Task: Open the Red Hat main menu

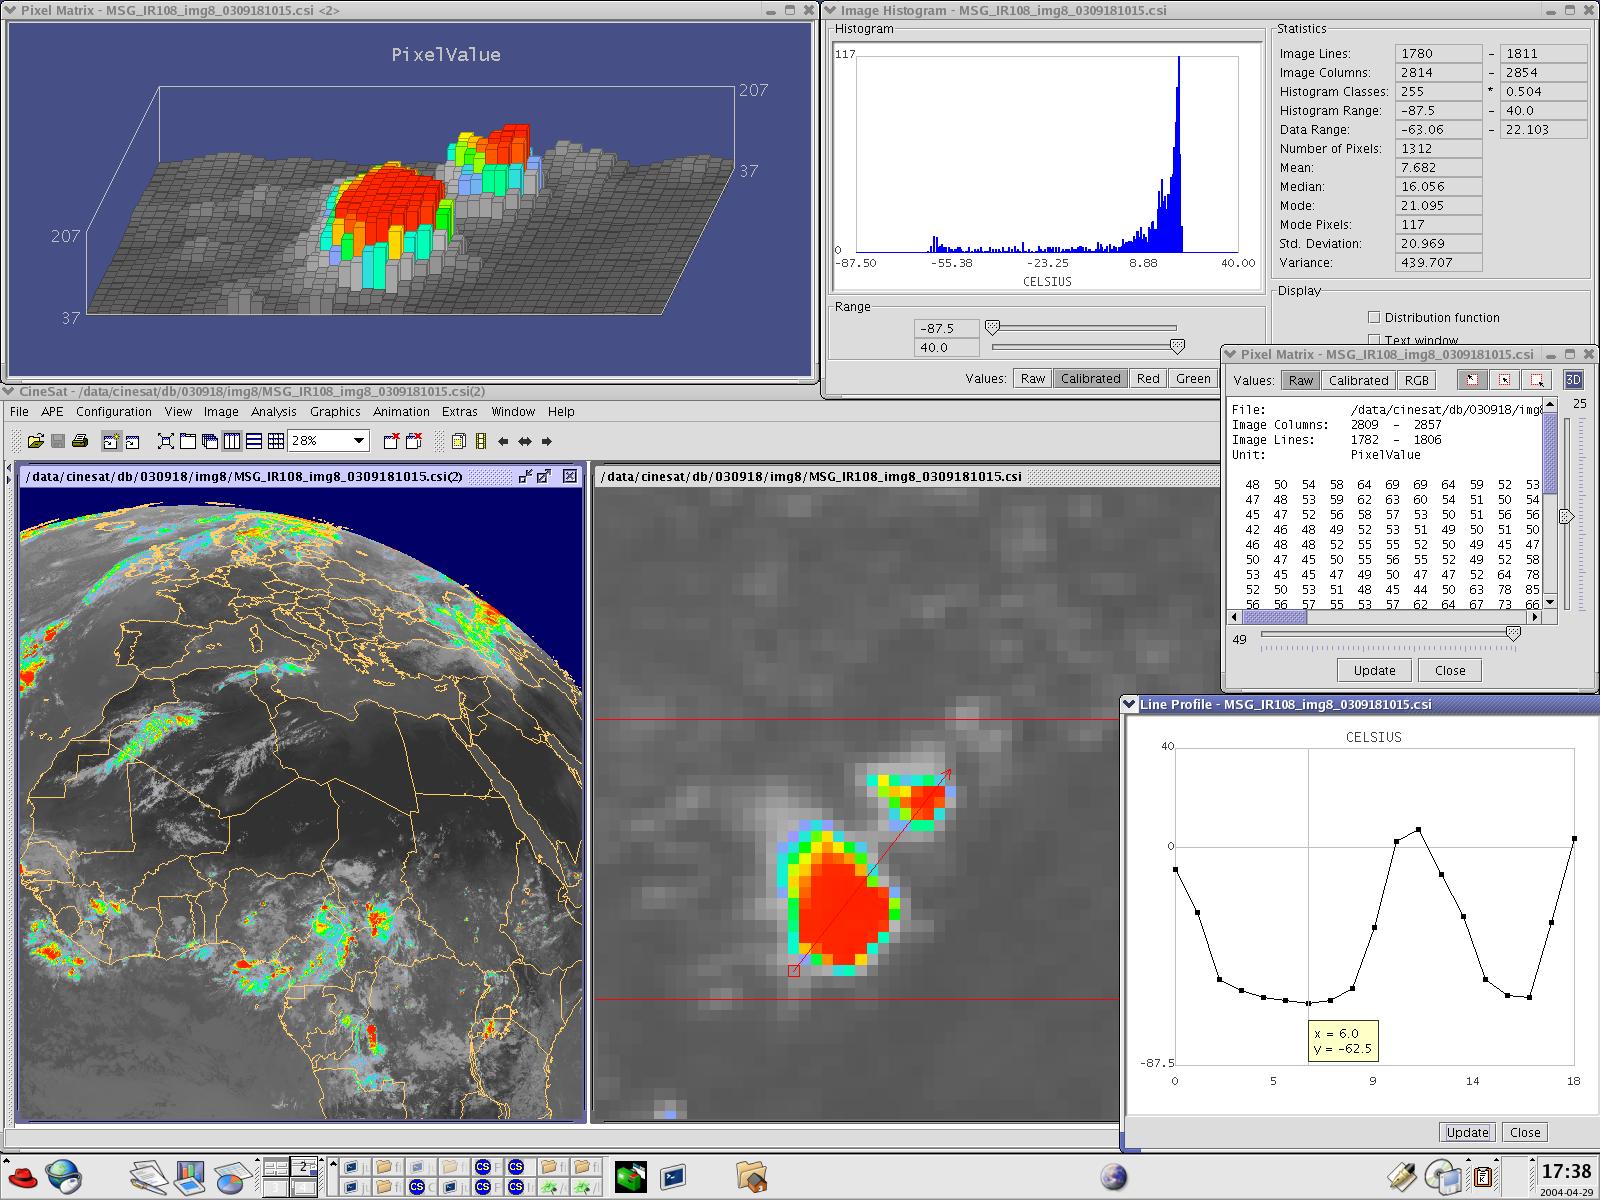Action: click(x=22, y=1174)
